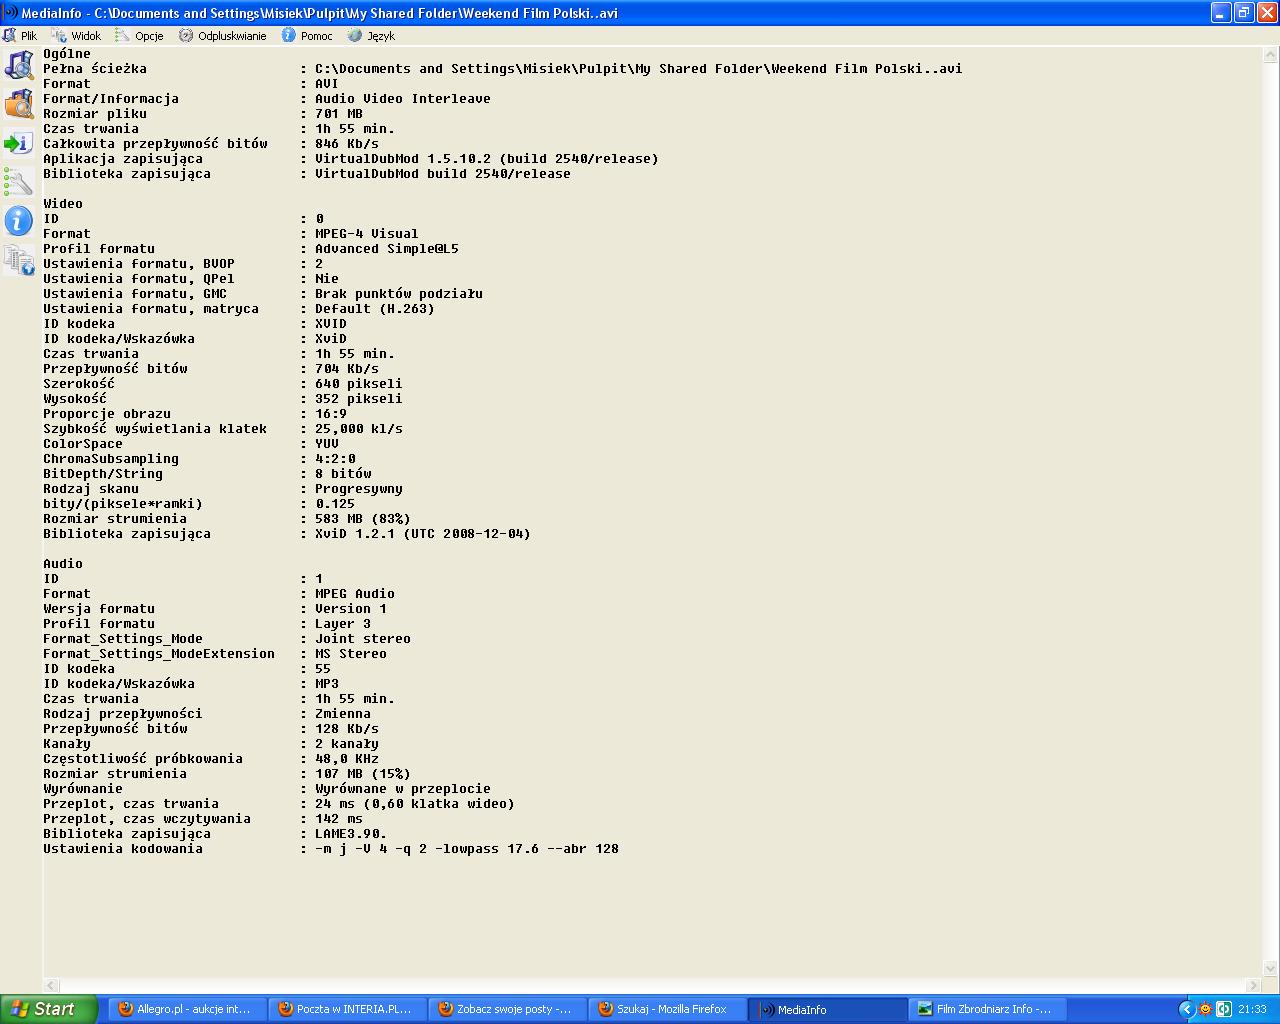Click the 'Progresywny' scan type value
1280x1024 pixels.
pyautogui.click(x=359, y=489)
